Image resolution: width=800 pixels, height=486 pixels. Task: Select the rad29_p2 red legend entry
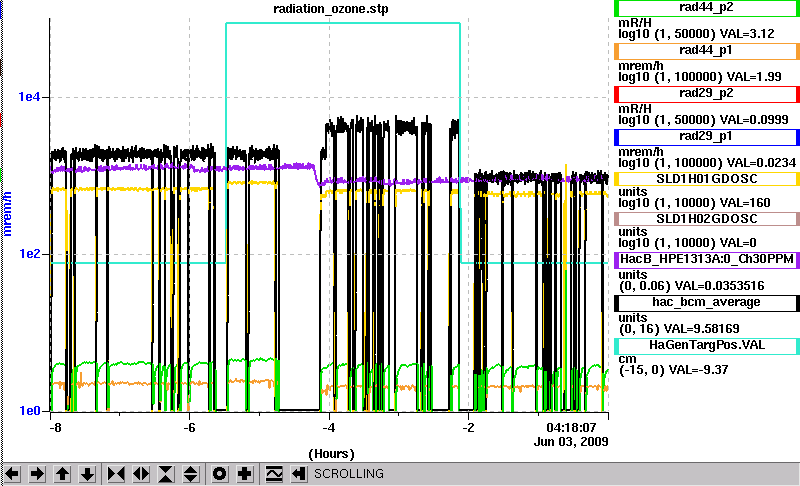[707, 94]
